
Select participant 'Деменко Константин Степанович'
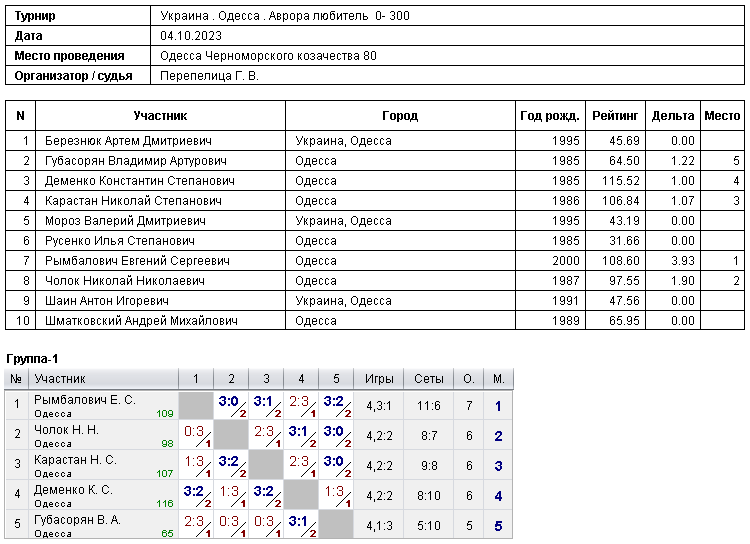click(x=140, y=181)
